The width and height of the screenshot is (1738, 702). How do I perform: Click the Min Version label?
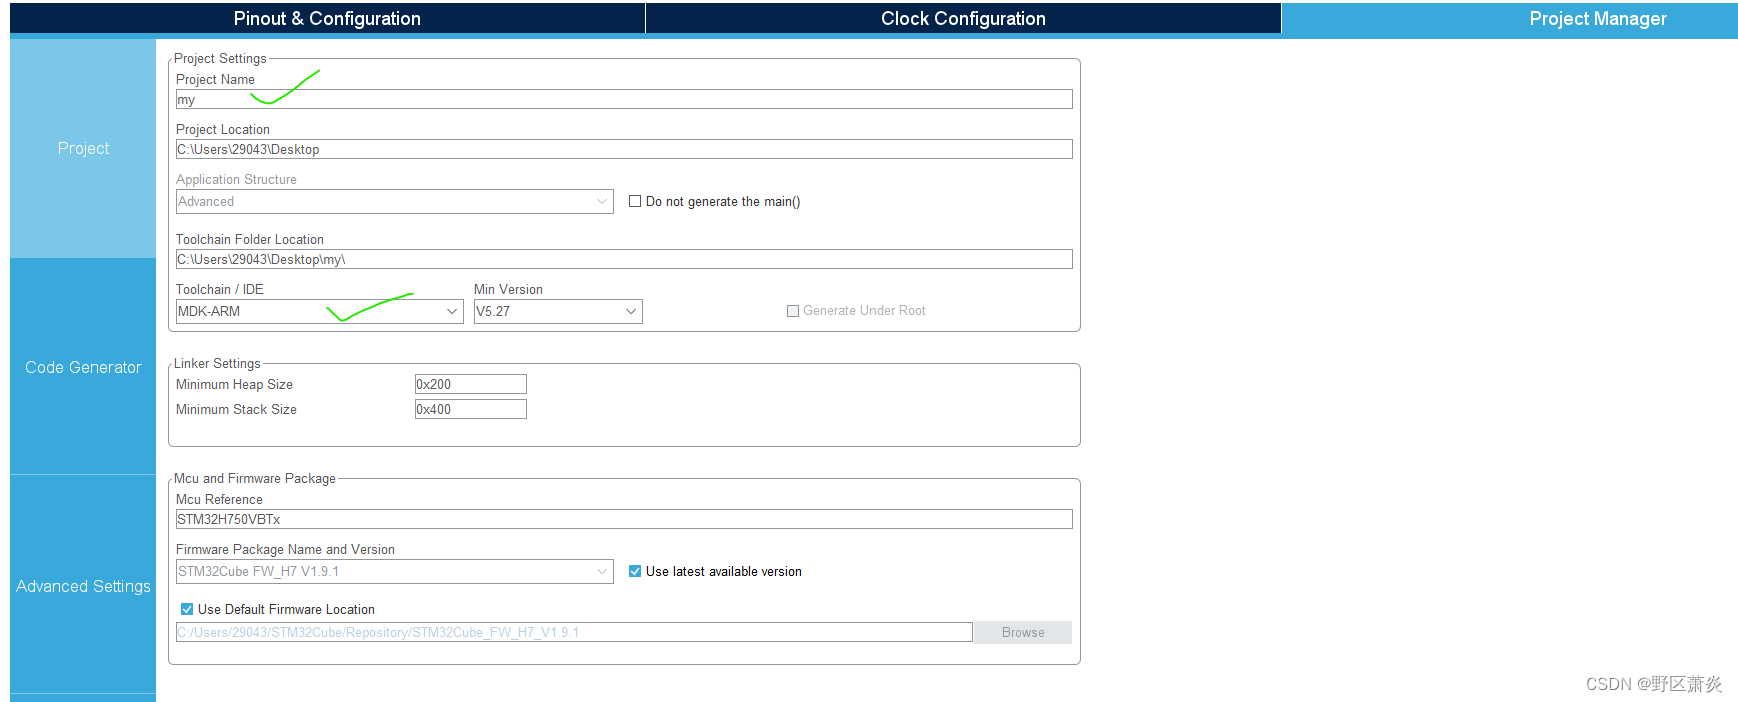tap(508, 289)
